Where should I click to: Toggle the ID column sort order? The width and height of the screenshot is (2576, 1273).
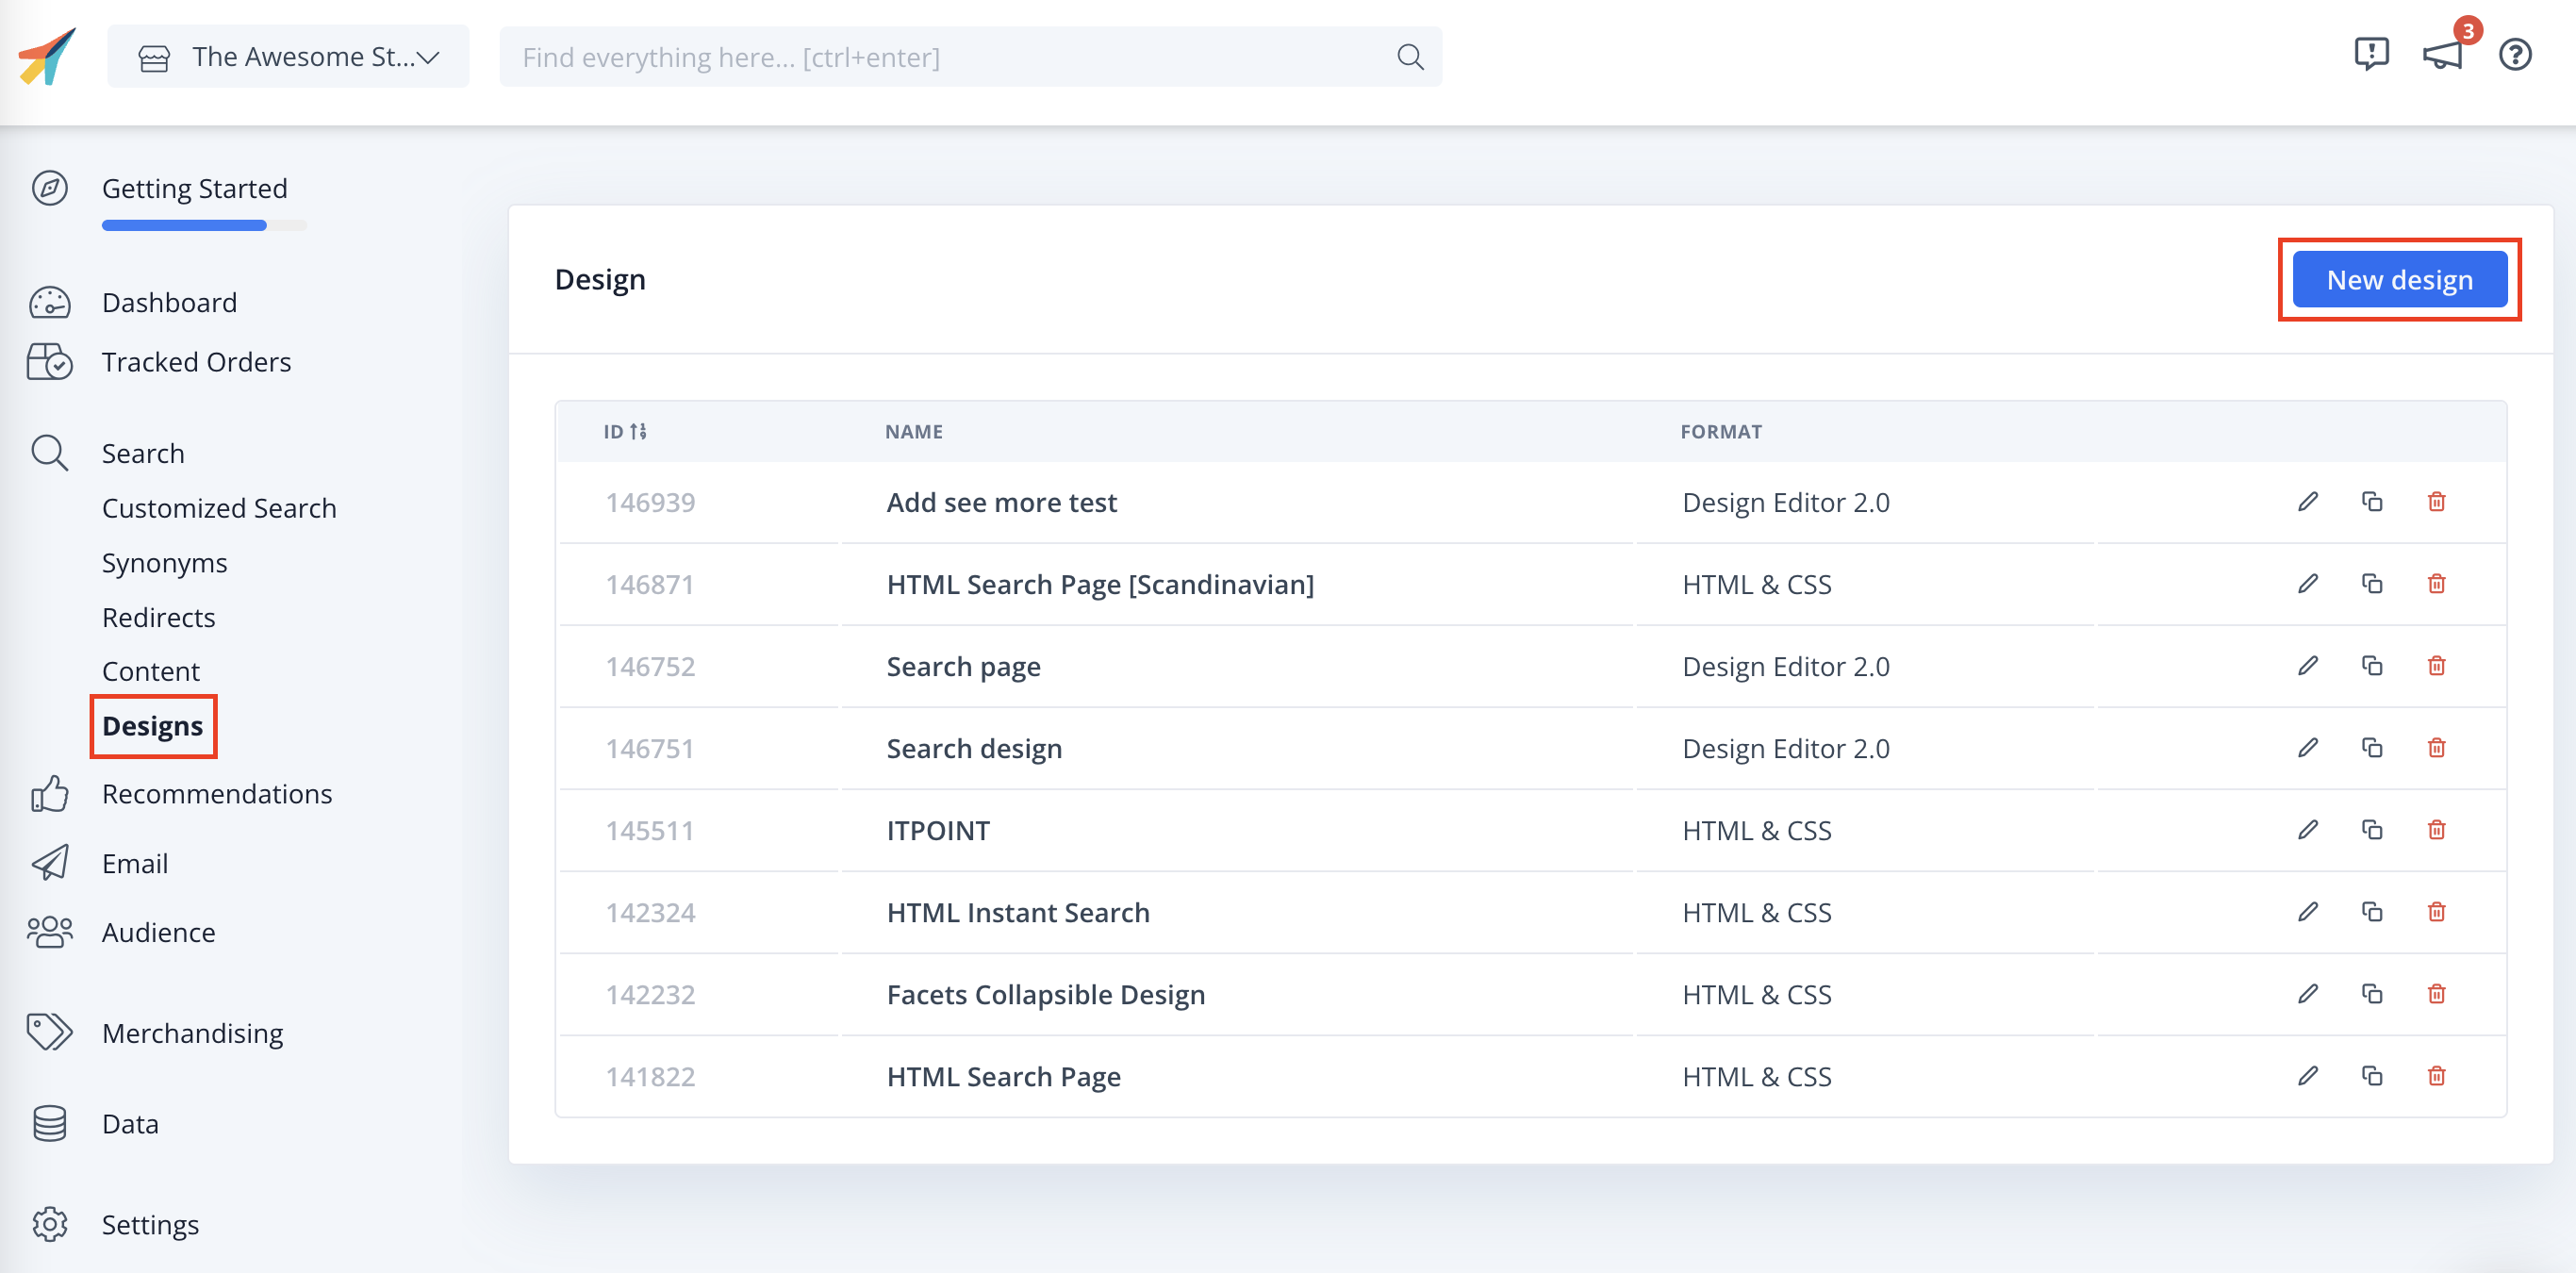(637, 431)
